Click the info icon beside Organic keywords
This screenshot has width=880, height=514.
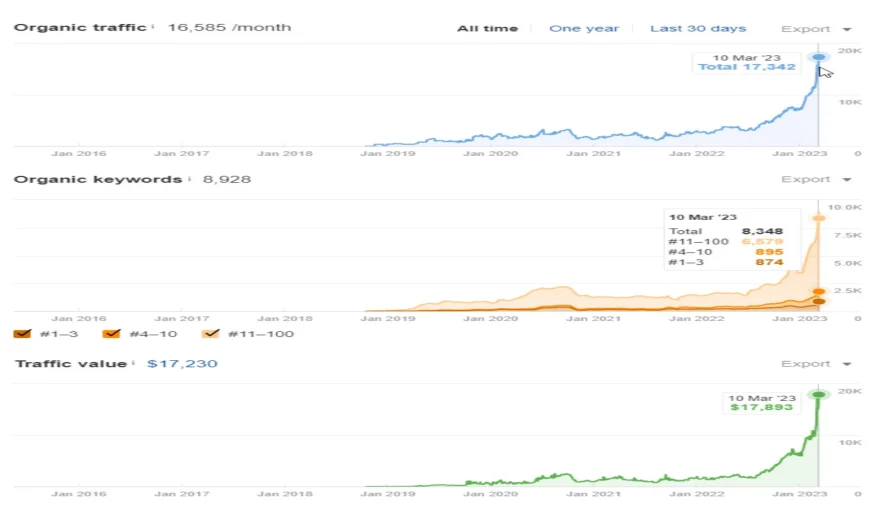point(189,179)
